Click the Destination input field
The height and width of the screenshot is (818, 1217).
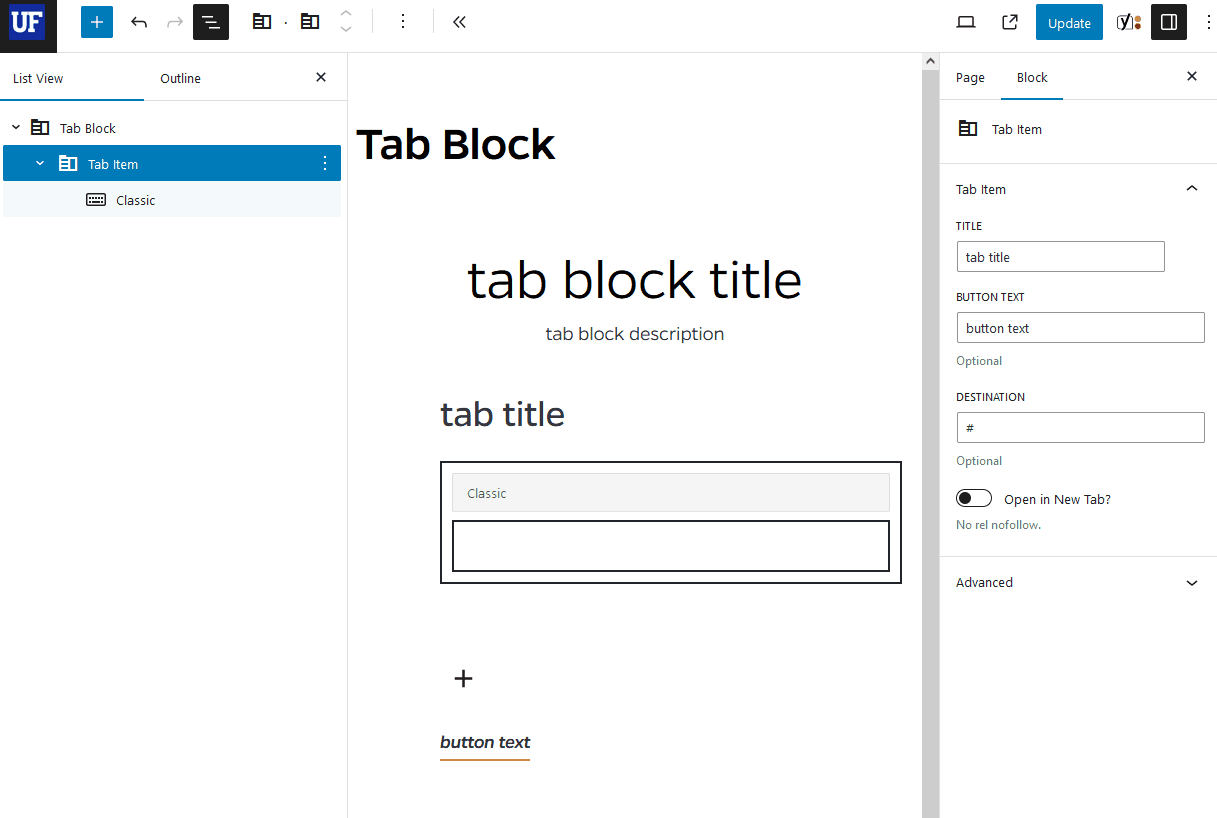(1079, 427)
